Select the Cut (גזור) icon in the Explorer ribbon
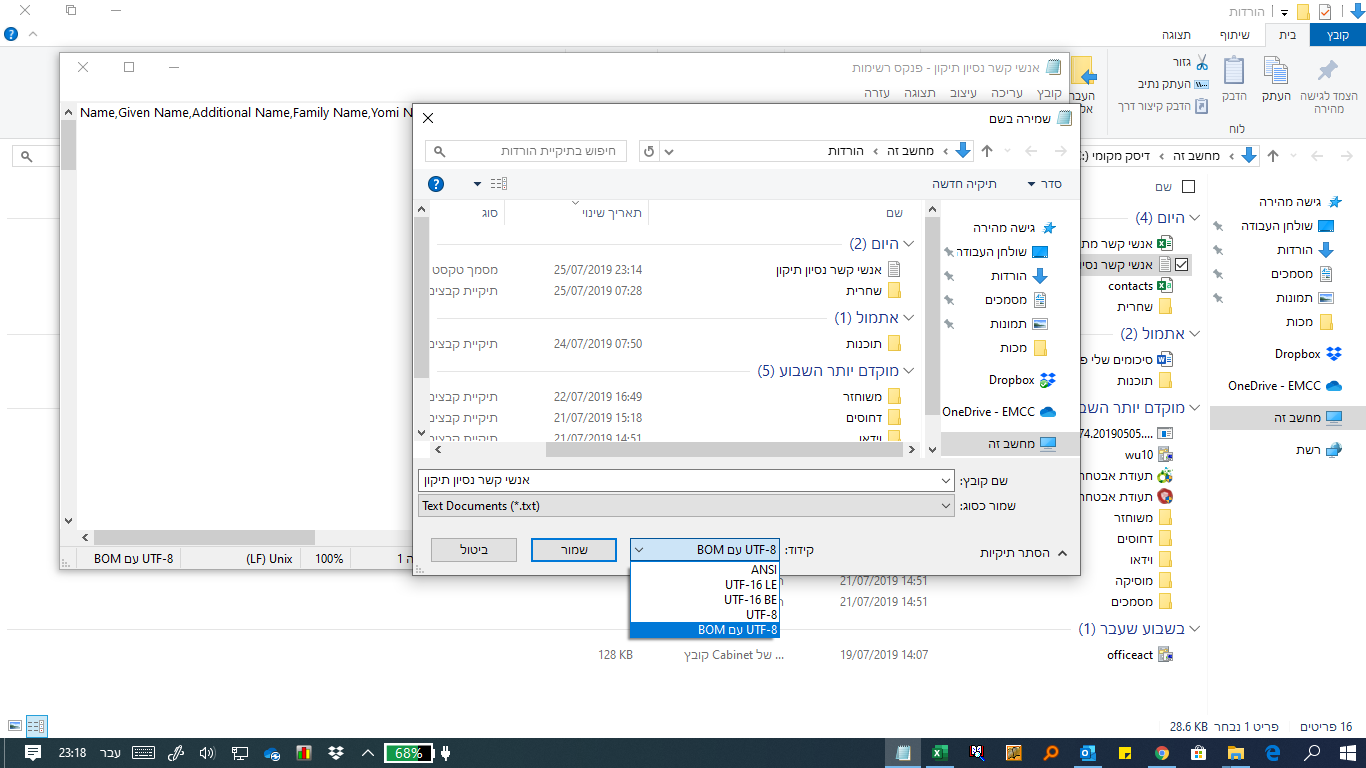The height and width of the screenshot is (768, 1366). (x=1201, y=62)
